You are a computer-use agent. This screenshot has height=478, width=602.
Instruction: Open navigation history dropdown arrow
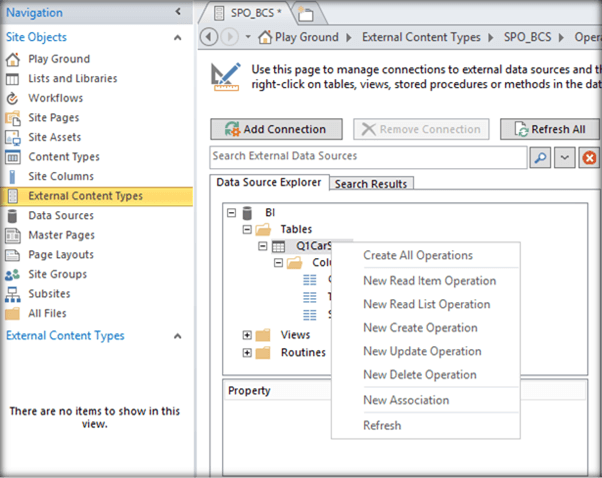248,37
